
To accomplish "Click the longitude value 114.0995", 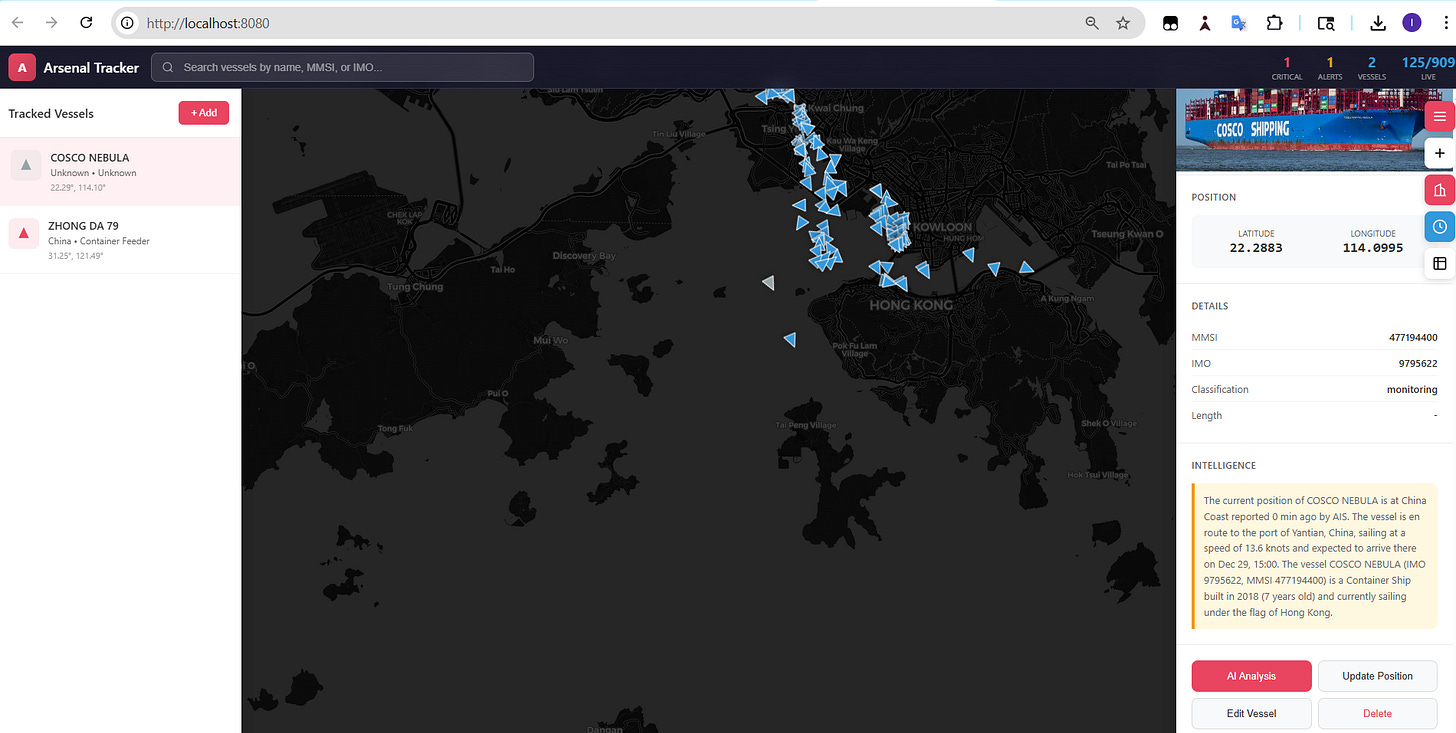I will click(x=1373, y=248).
